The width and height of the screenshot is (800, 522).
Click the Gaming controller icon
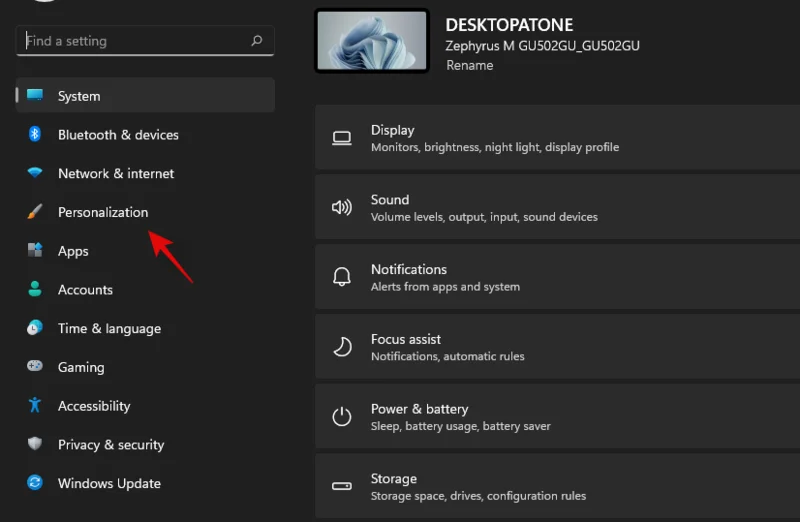pos(35,366)
